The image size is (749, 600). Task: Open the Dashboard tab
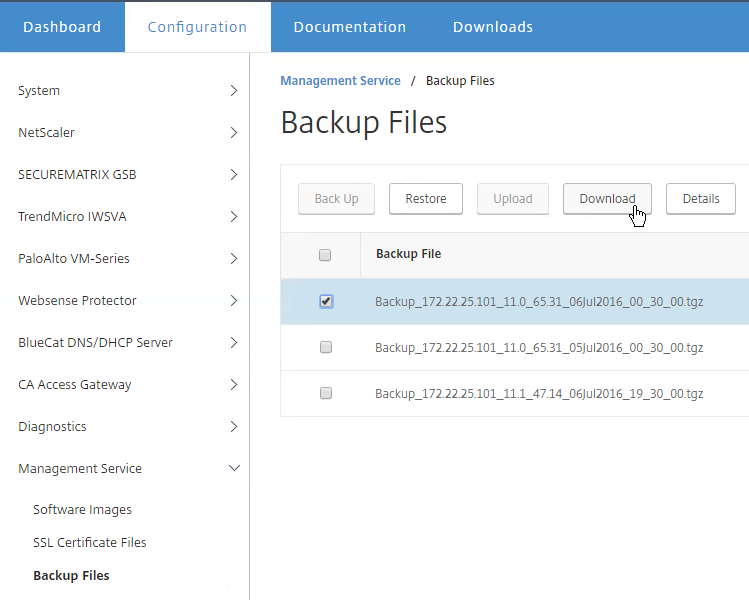pyautogui.click(x=62, y=27)
